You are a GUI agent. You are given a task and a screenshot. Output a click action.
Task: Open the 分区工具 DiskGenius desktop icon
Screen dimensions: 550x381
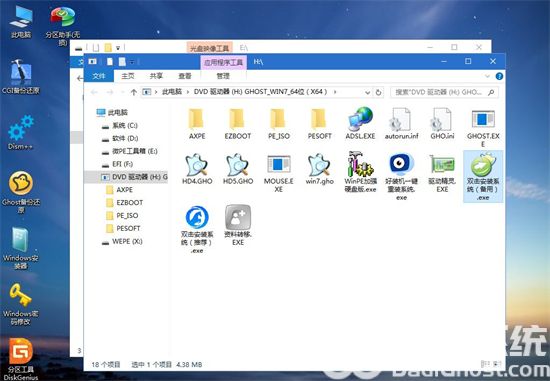[21, 359]
